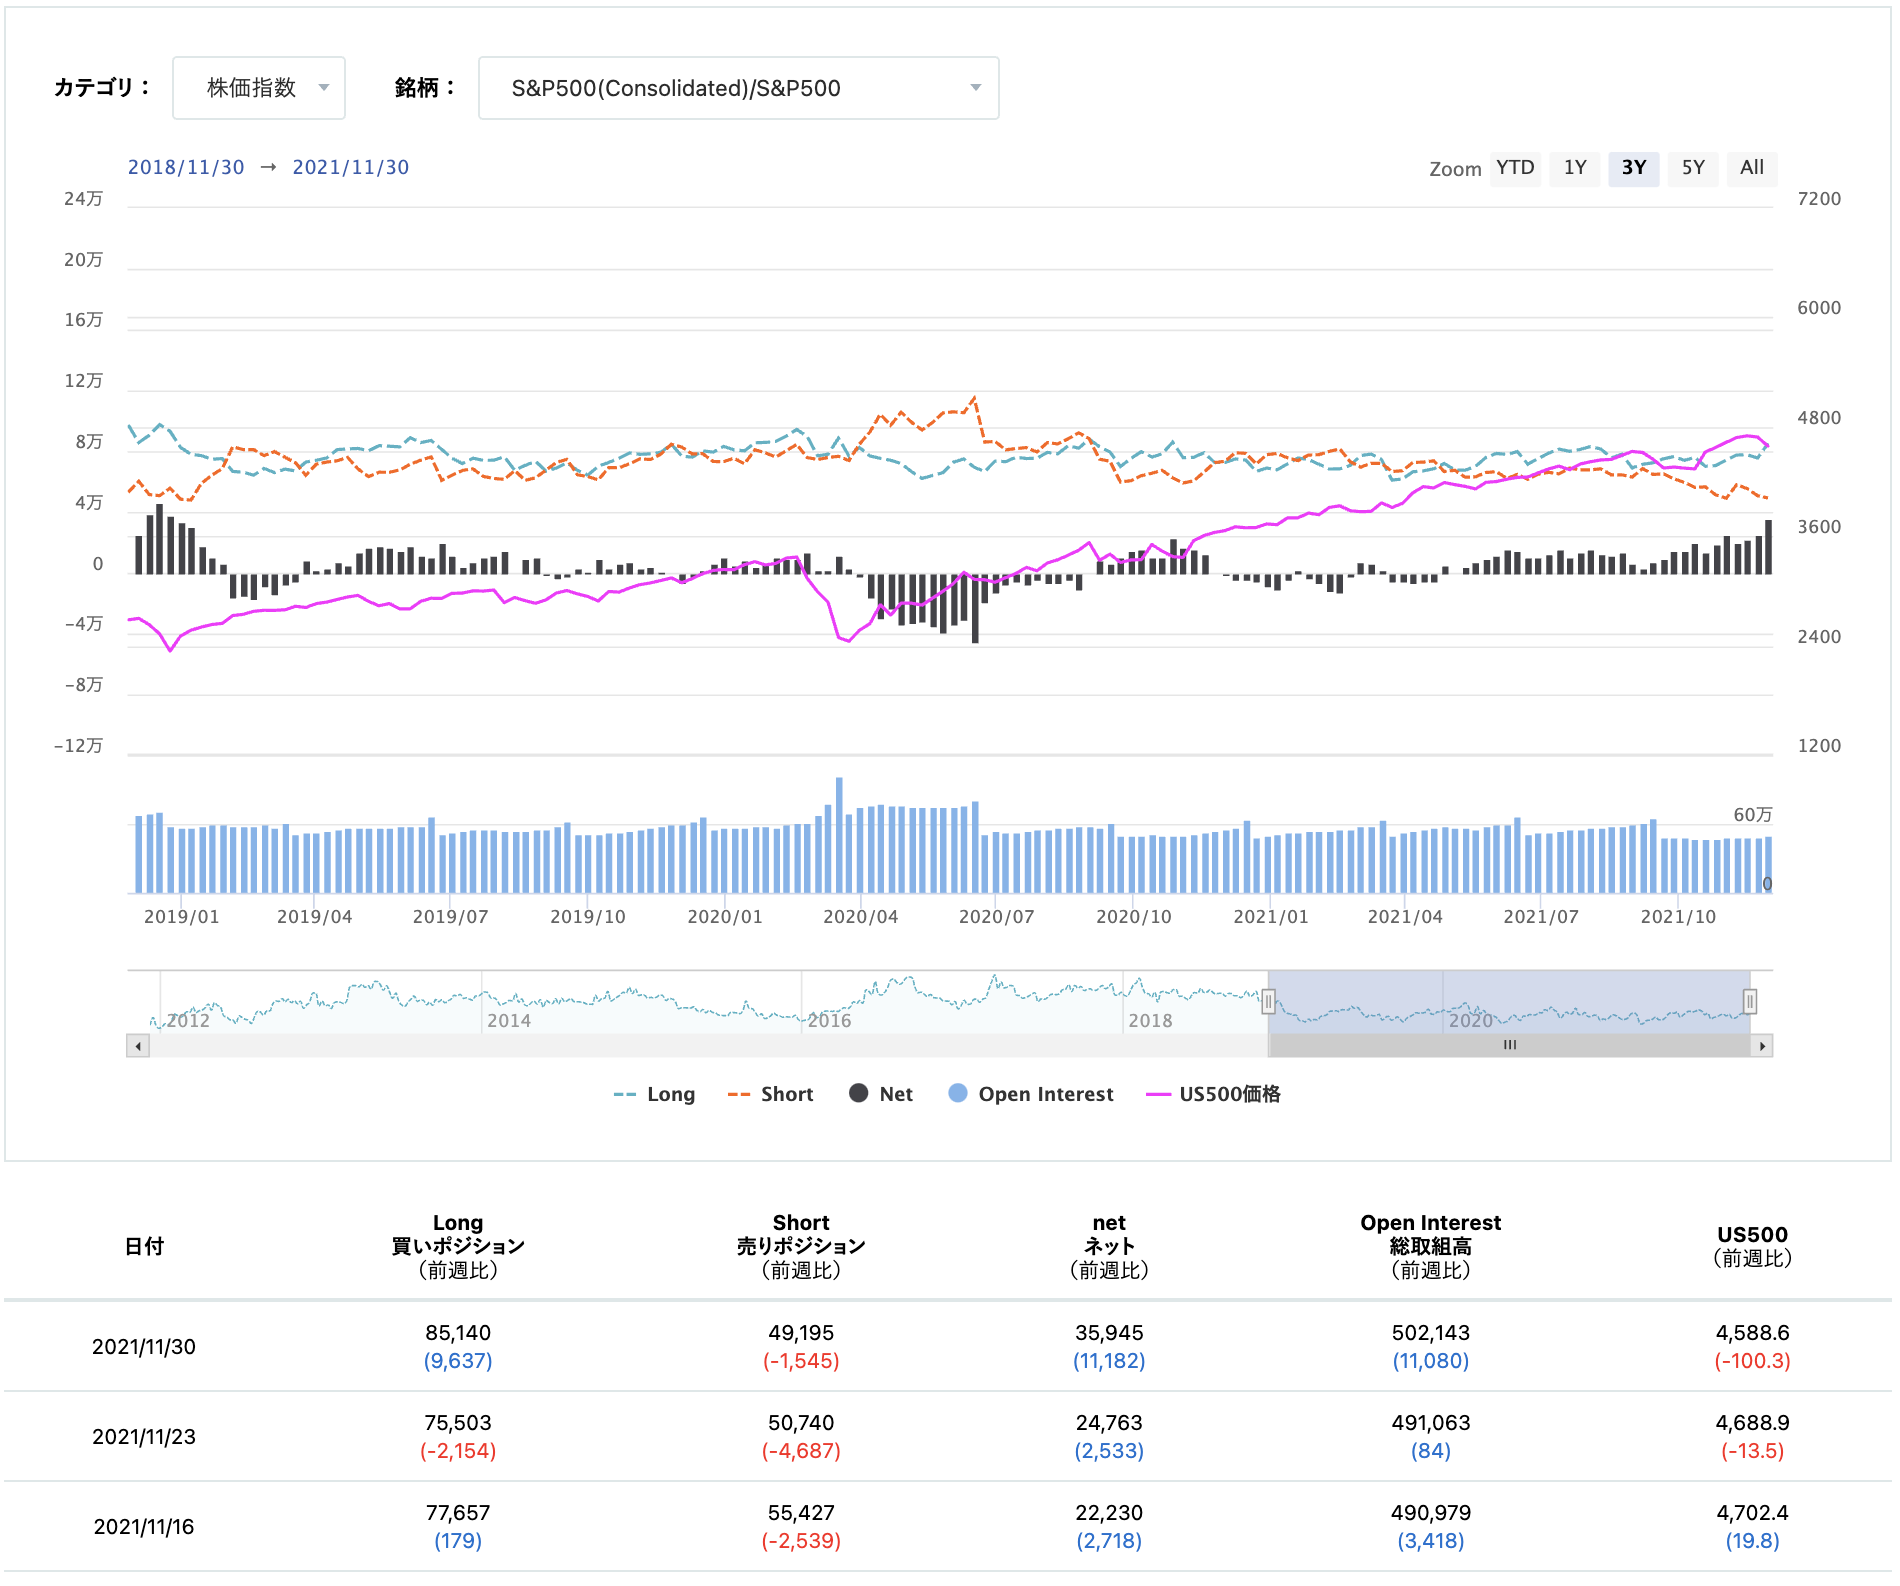Click the Long value 77,657
This screenshot has height=1586, width=1900.
coord(458,1513)
